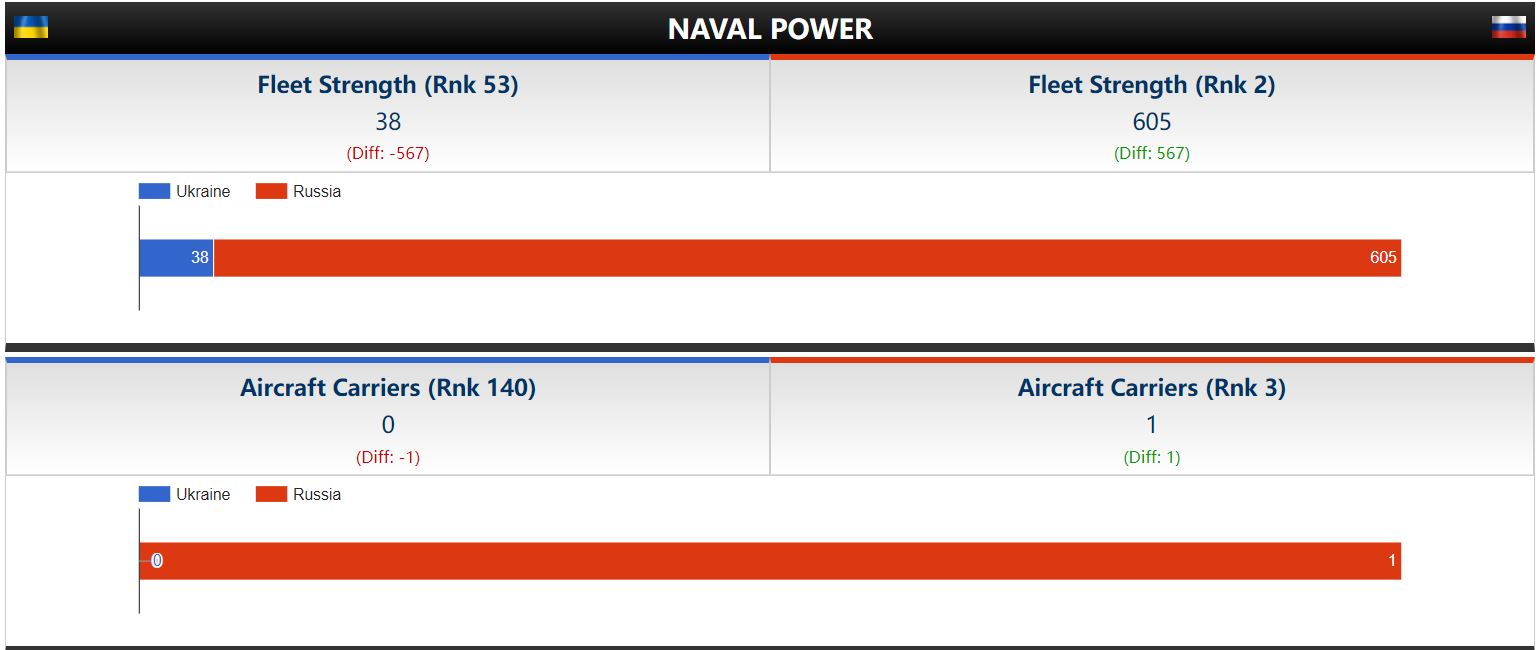Image resolution: width=1538 pixels, height=650 pixels.
Task: Select the red Aircraft Carriers bar showing 1
Action: (x=770, y=561)
